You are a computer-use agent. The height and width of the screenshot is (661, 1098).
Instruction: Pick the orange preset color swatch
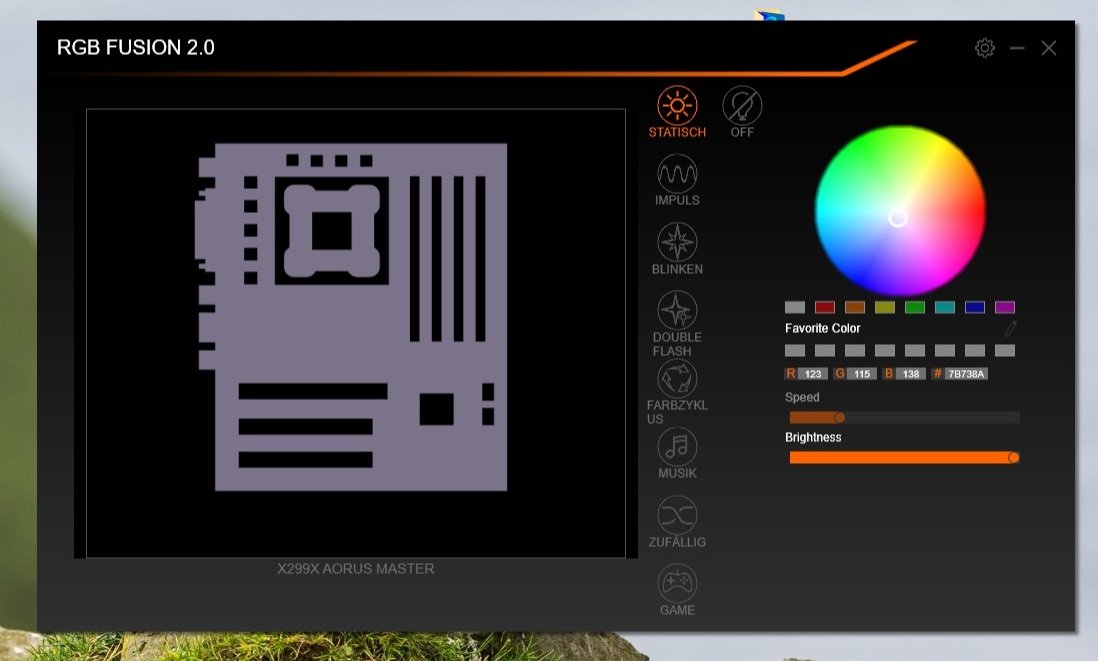(855, 307)
